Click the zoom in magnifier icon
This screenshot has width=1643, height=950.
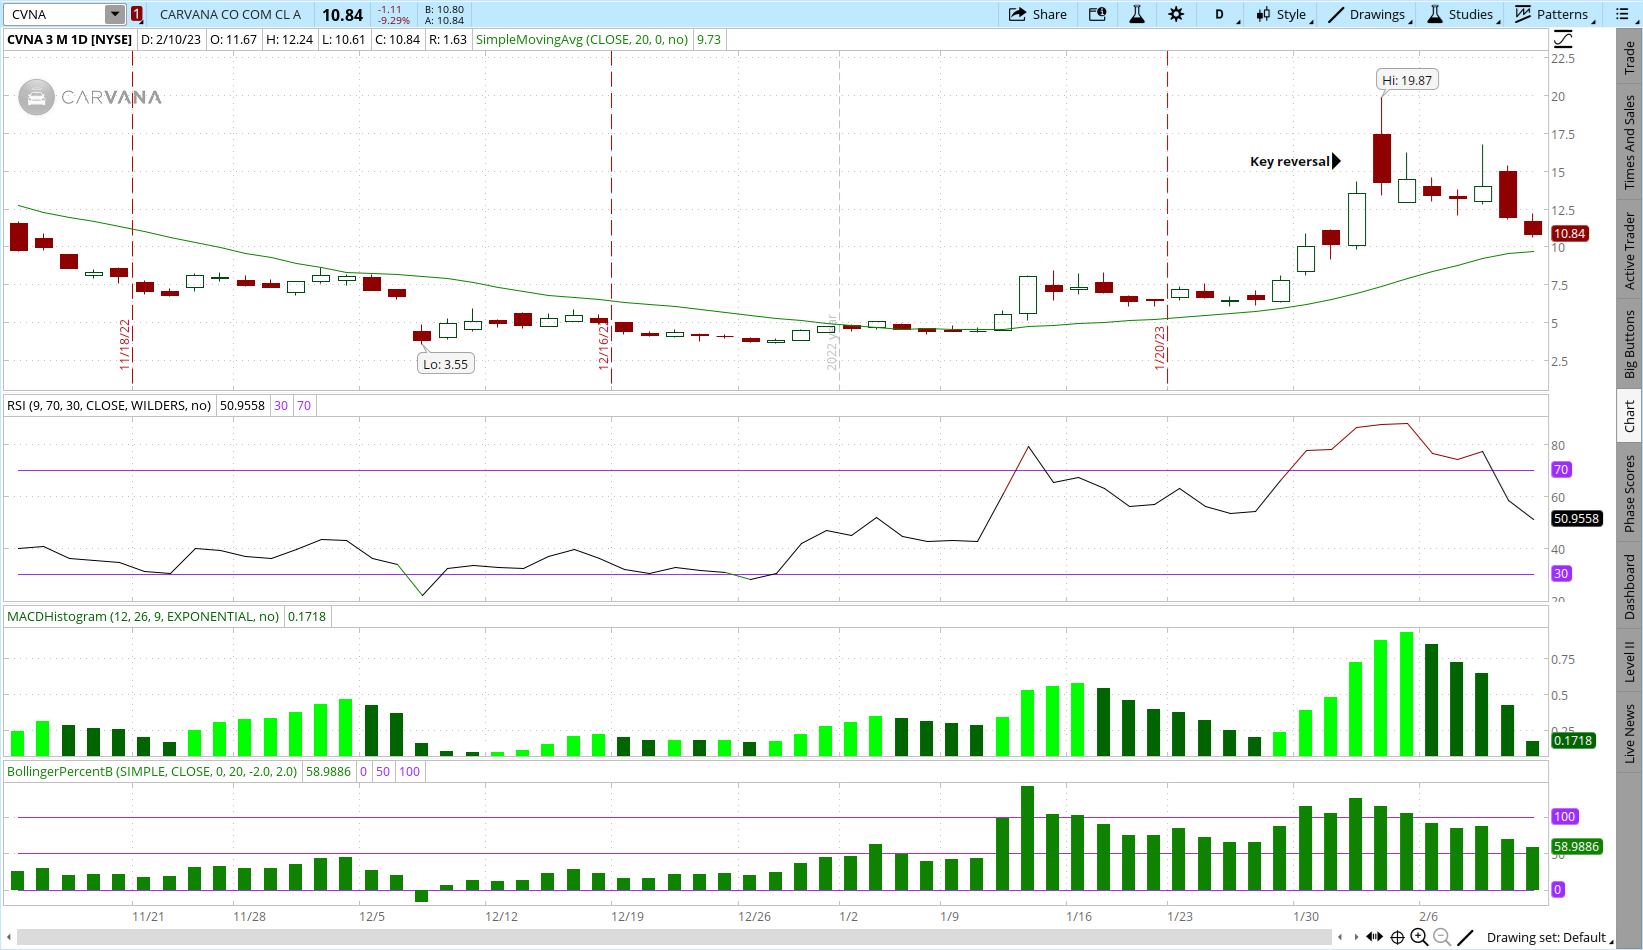click(x=1419, y=937)
